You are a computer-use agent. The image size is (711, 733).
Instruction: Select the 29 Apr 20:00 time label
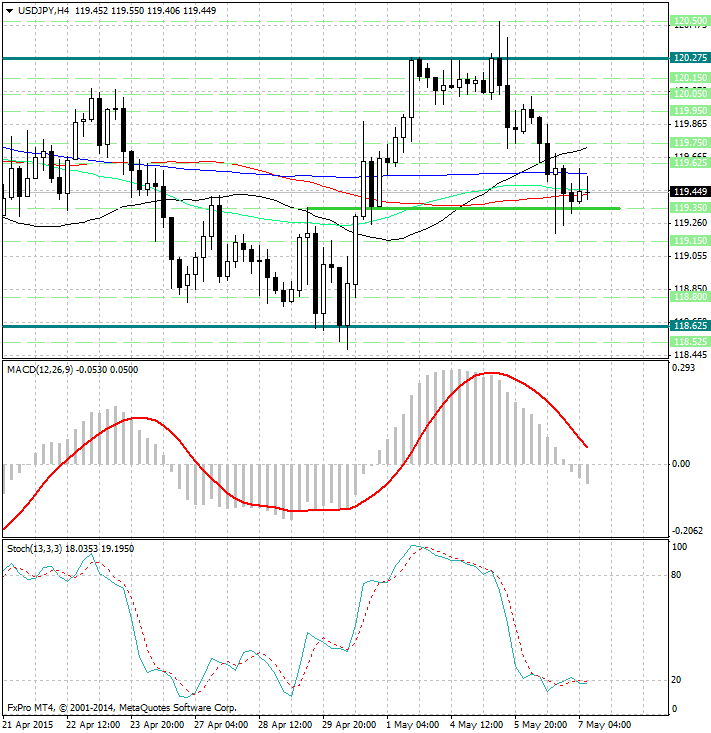(348, 724)
